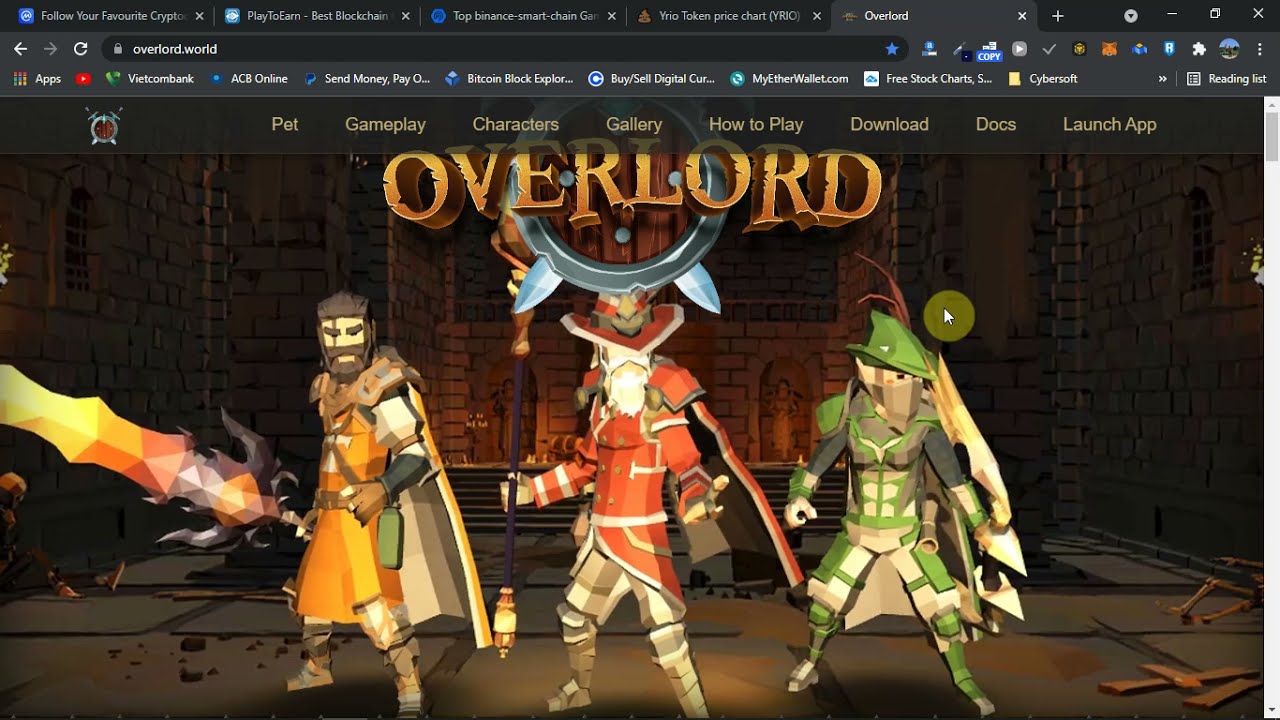Open the Gallery navigation link

(x=634, y=124)
